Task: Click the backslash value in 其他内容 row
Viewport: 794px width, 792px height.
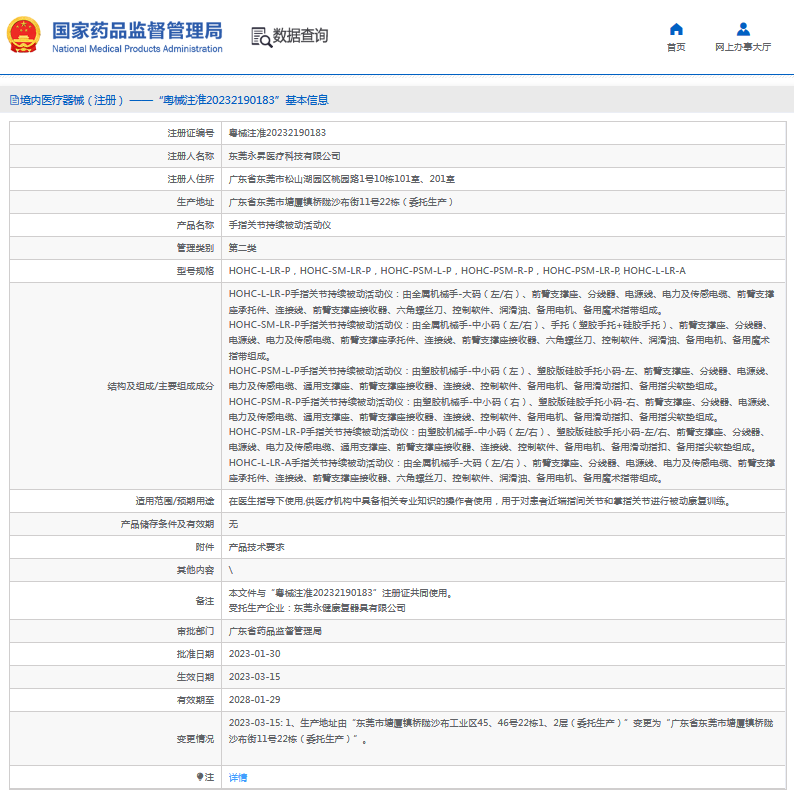Action: [231, 570]
